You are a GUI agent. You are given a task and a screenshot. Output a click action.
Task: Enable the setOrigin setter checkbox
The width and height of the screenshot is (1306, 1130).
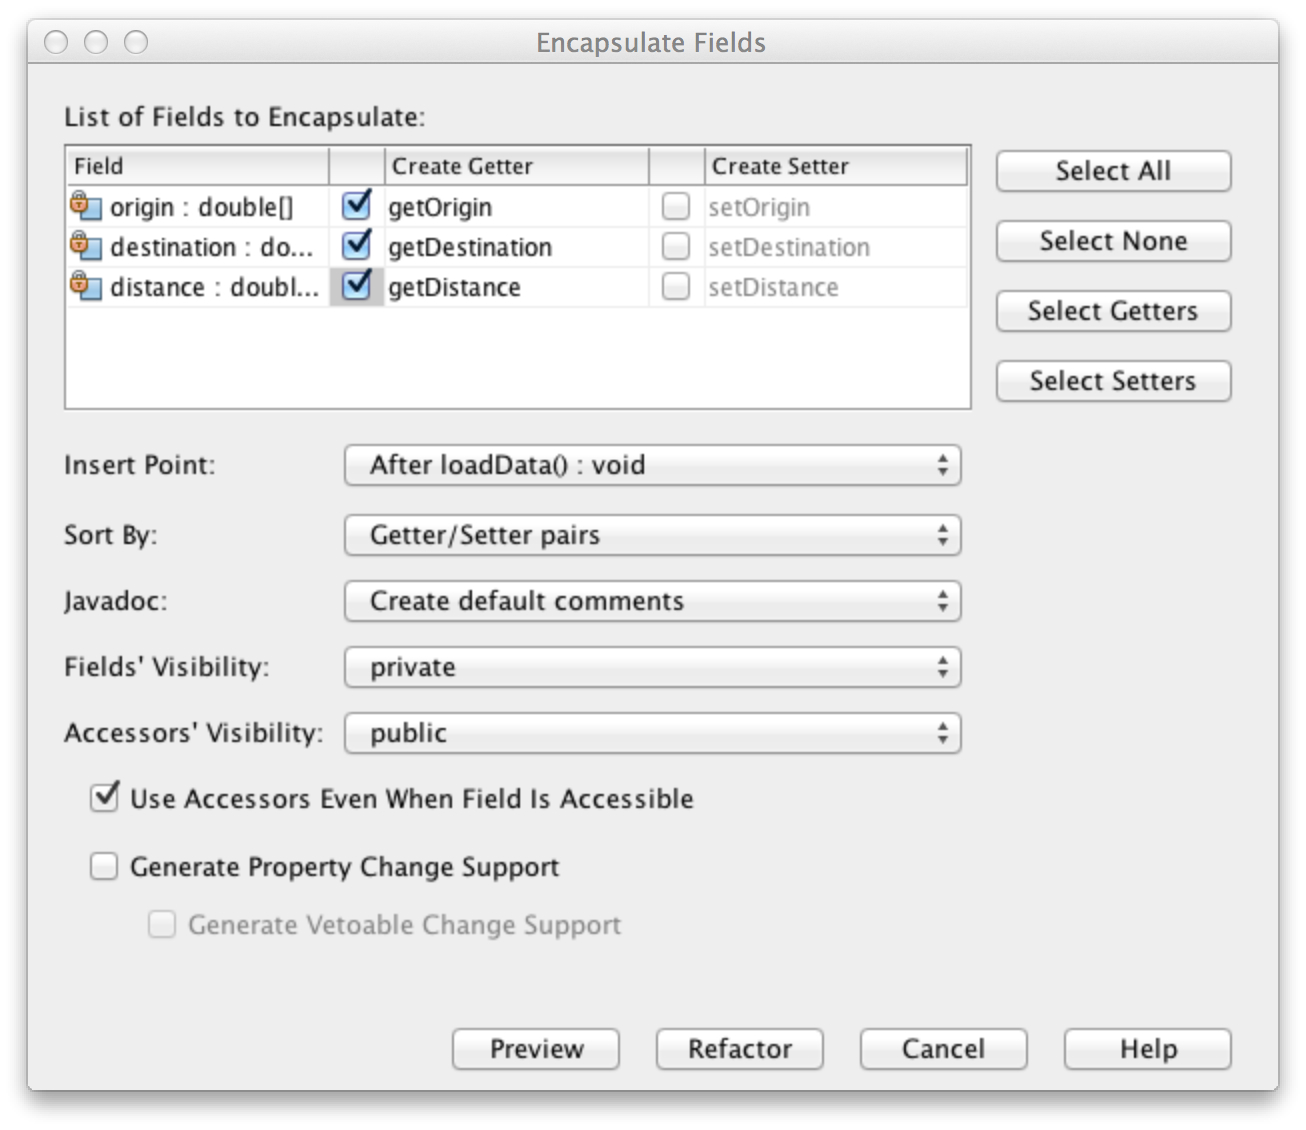[x=676, y=207]
